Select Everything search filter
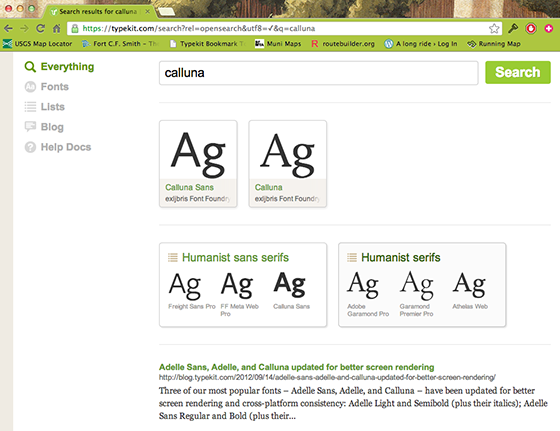 point(59,67)
